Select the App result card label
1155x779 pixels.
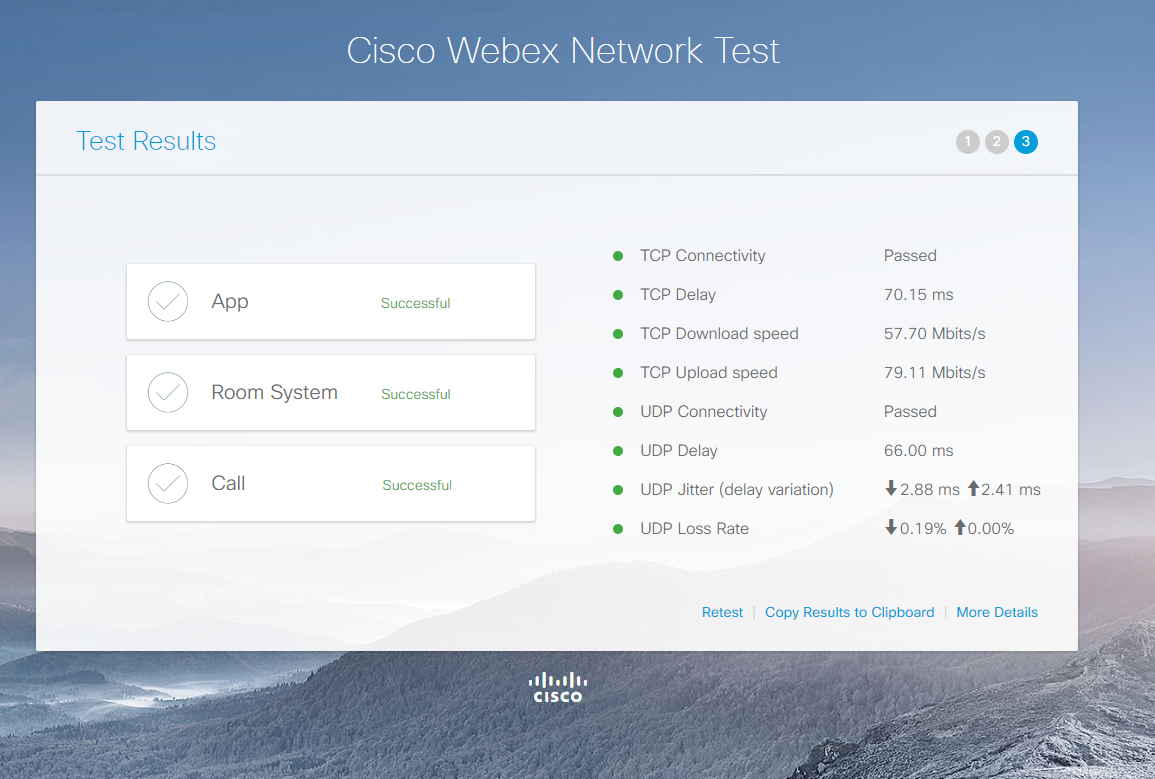point(230,302)
